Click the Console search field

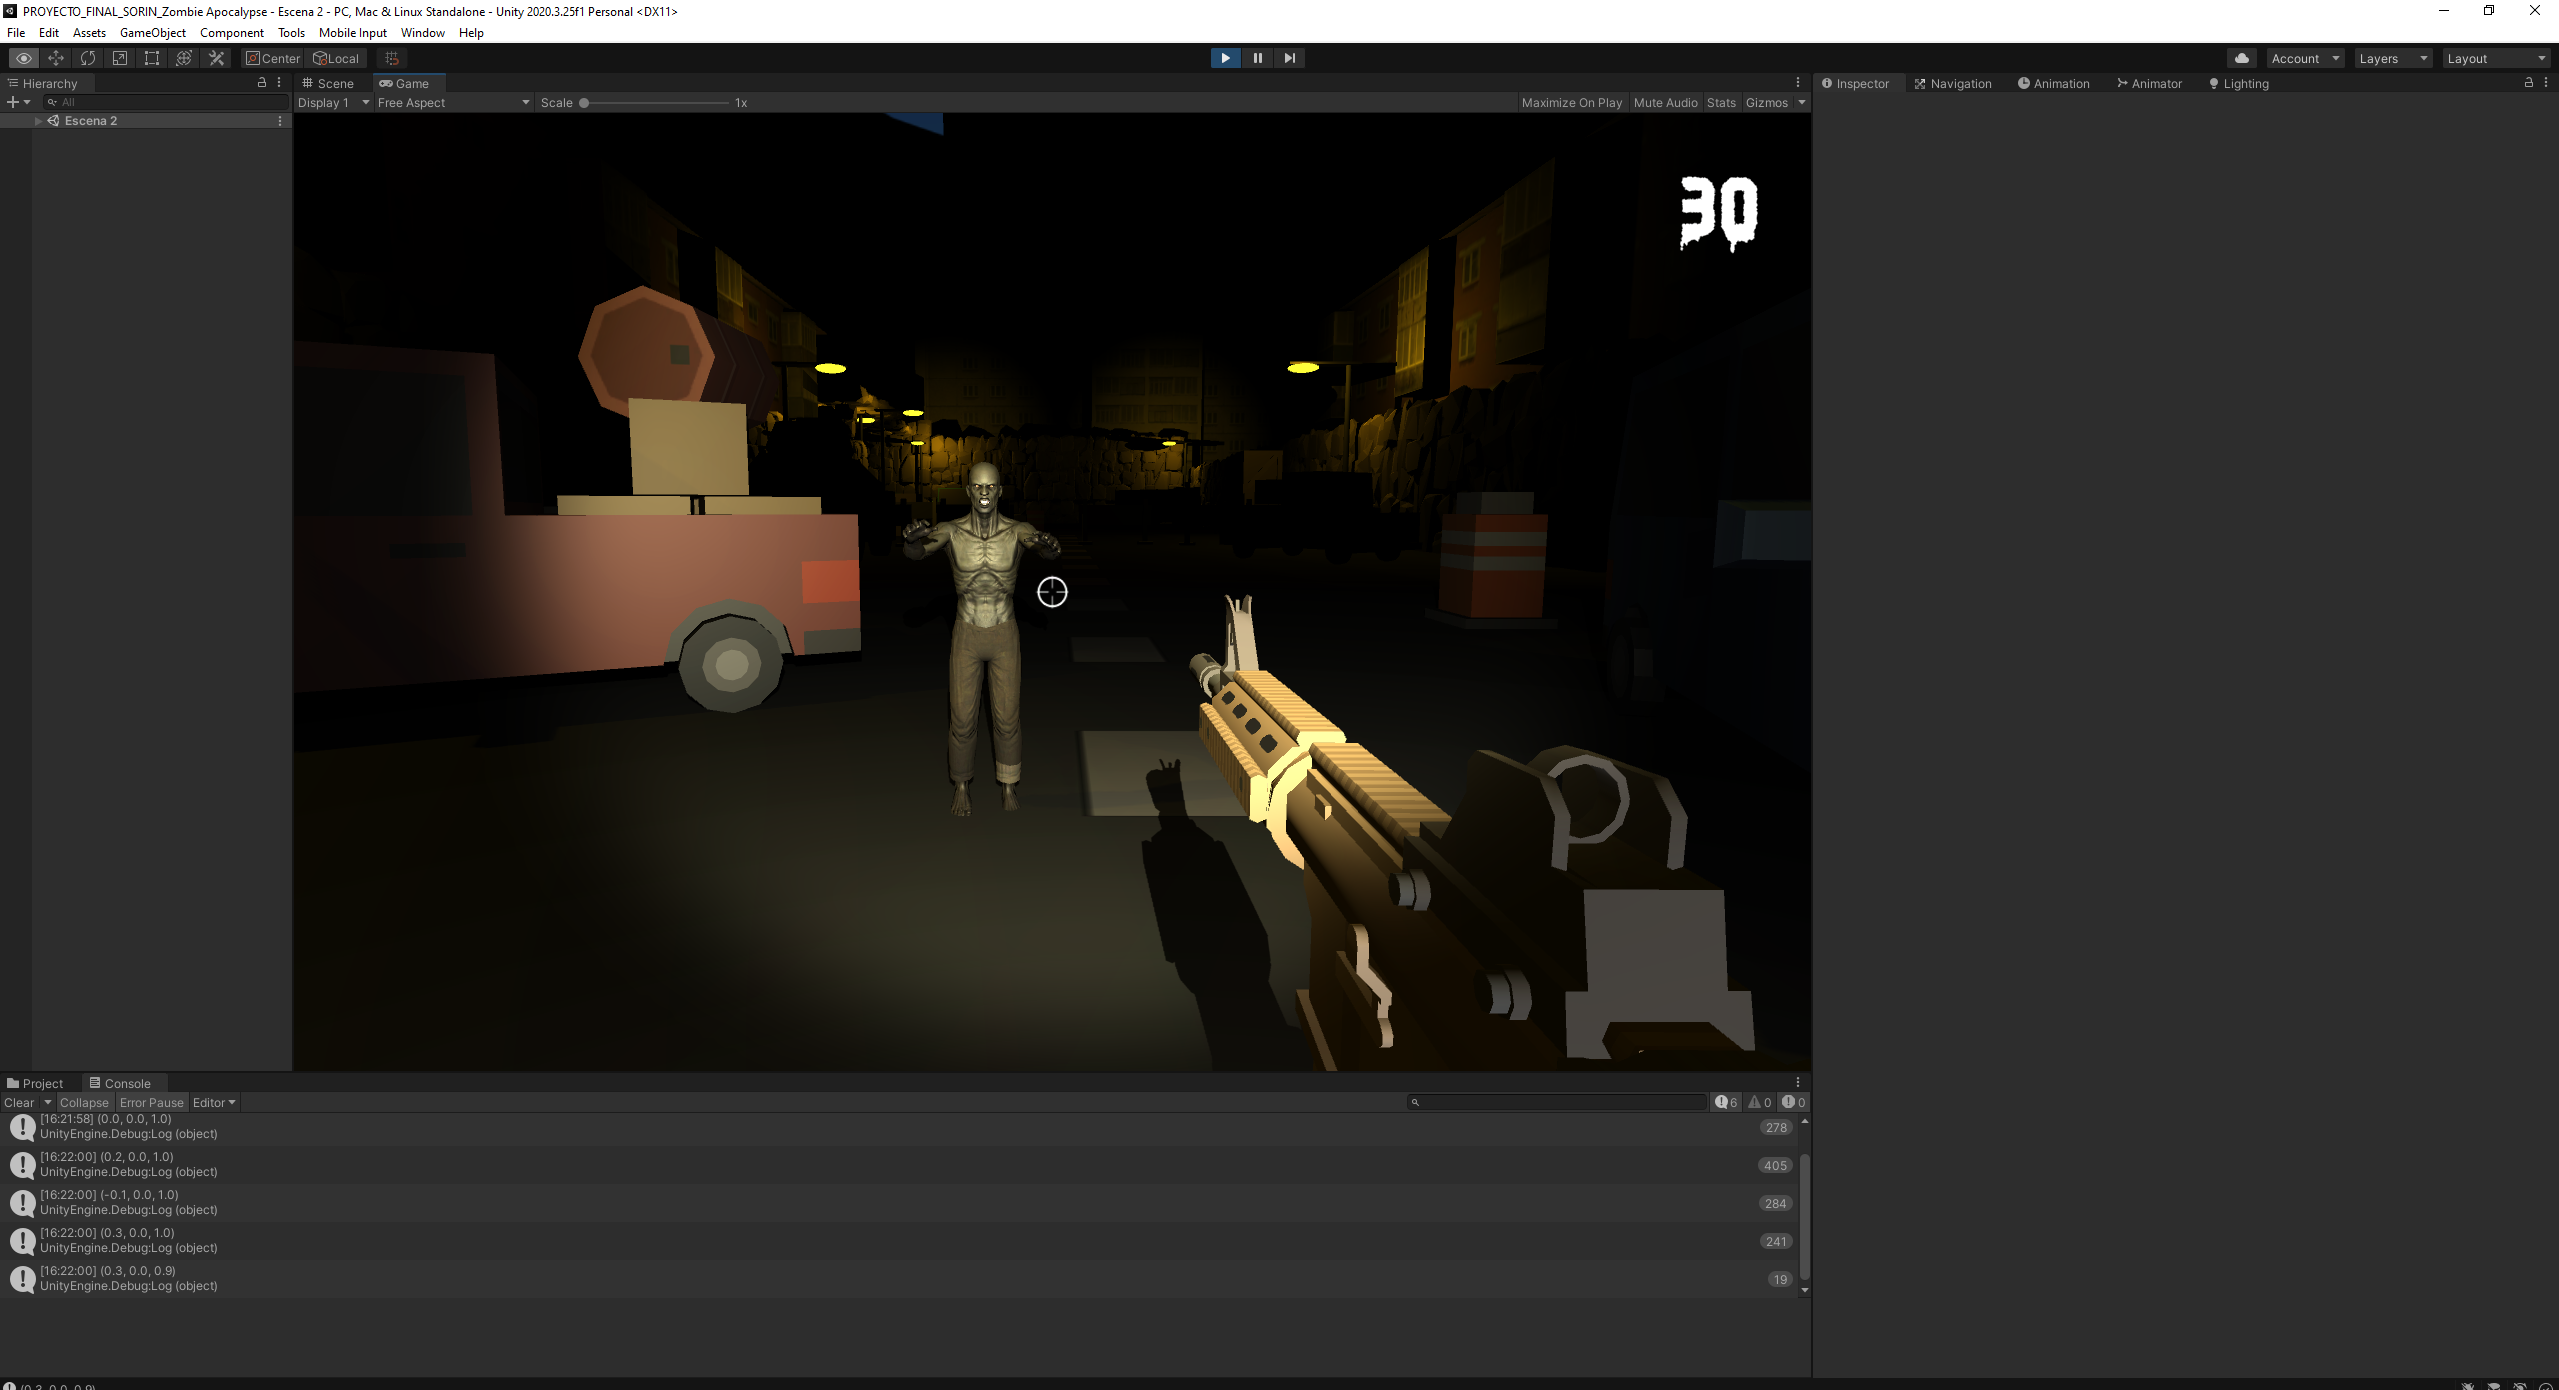point(1556,1102)
